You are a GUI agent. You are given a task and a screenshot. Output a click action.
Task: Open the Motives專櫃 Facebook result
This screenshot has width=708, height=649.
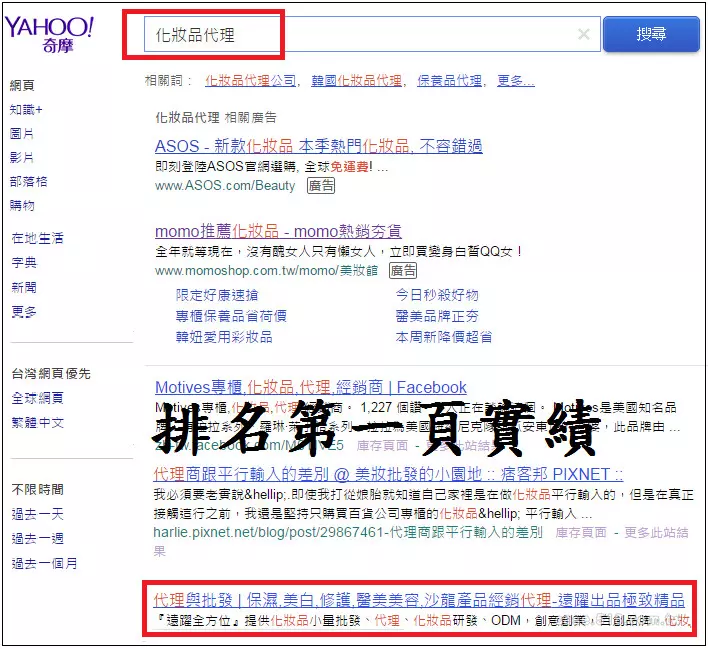pos(311,388)
